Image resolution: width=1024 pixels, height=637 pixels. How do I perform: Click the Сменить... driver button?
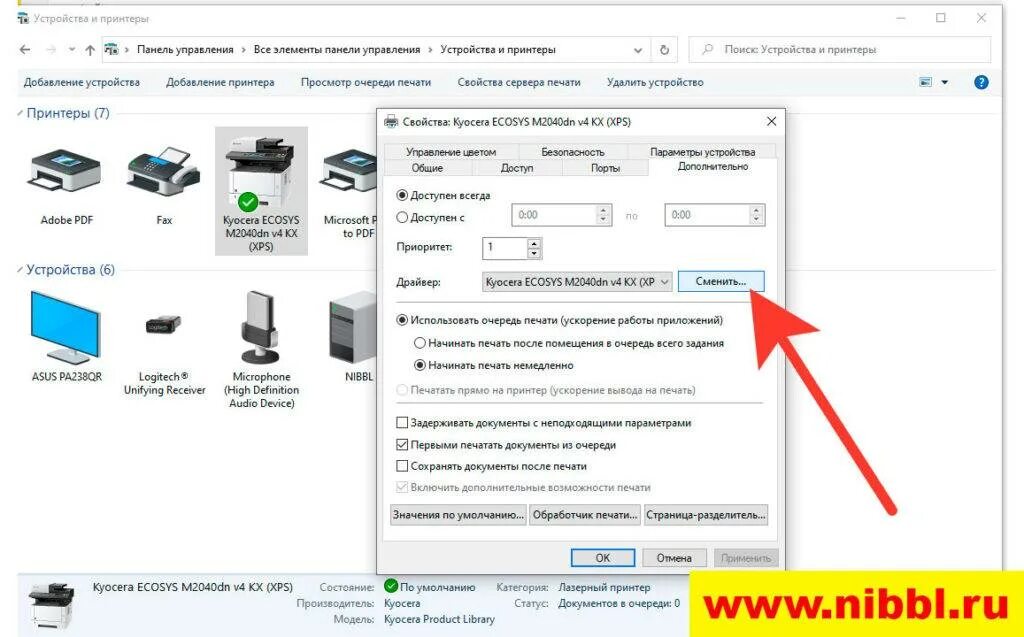pos(721,282)
